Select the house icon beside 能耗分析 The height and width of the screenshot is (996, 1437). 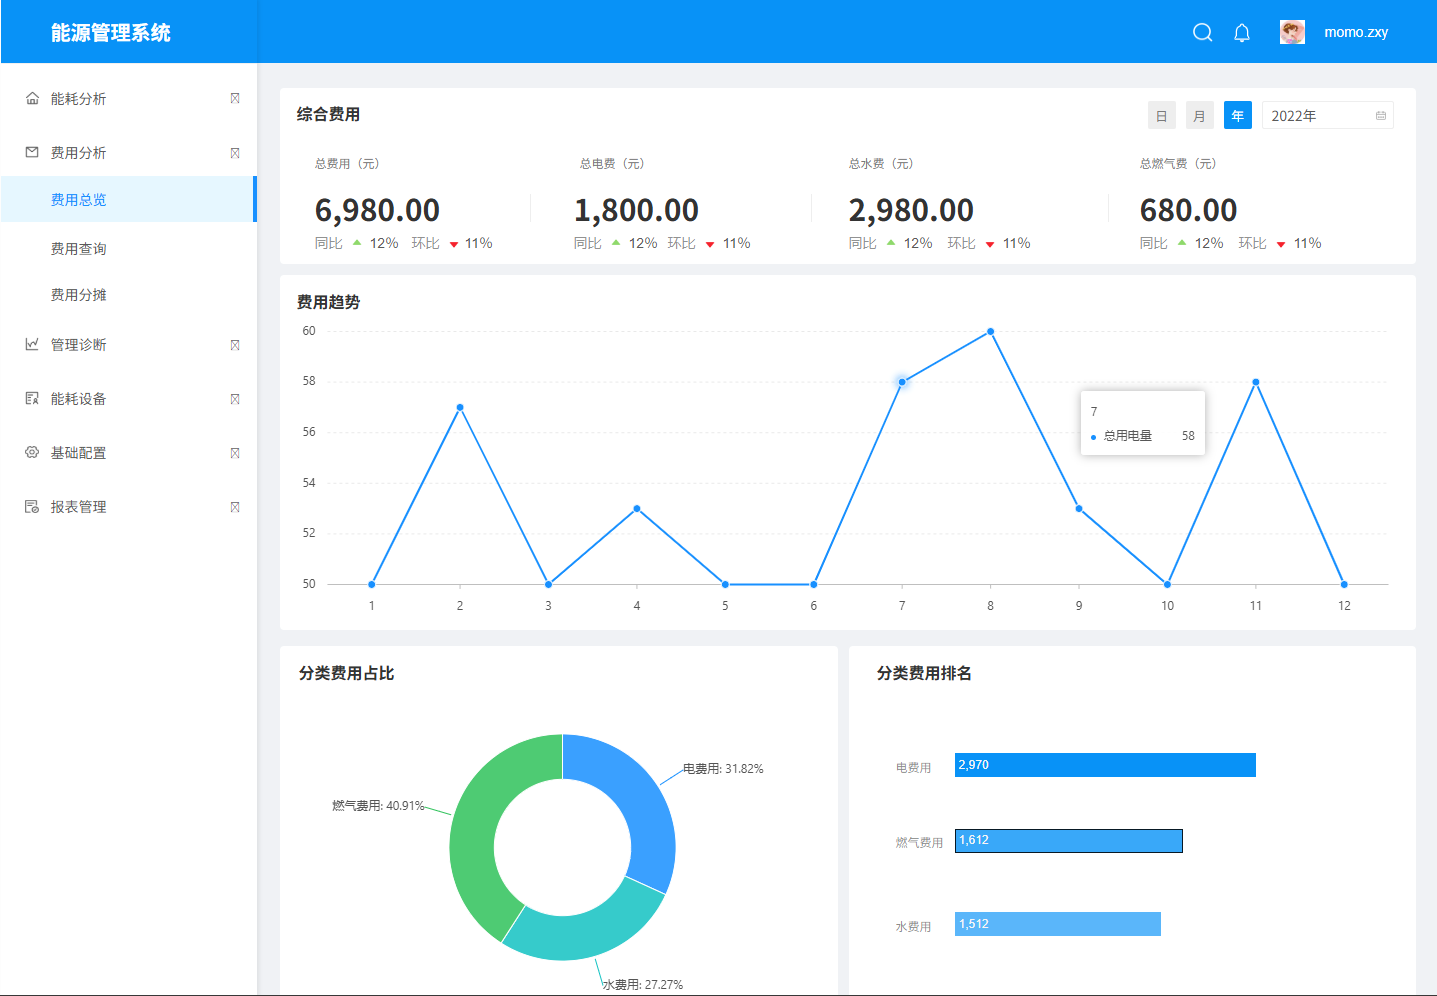pyautogui.click(x=32, y=98)
